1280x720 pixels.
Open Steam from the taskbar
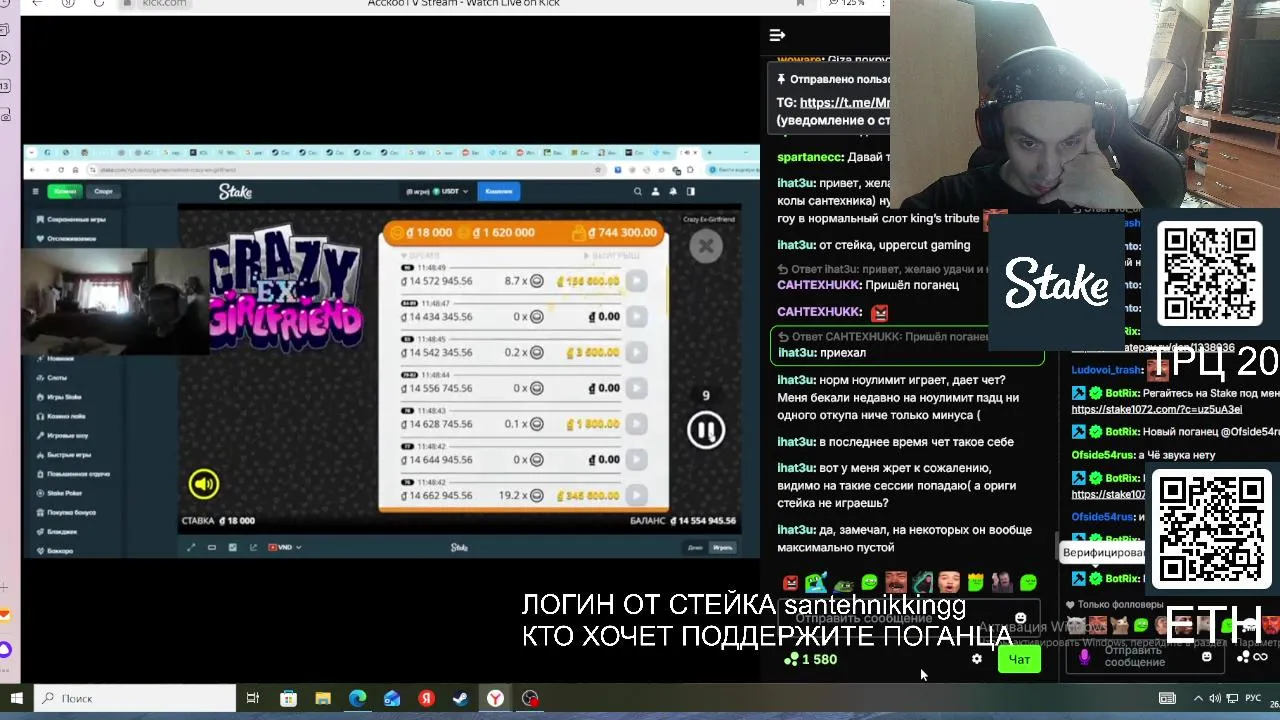pyautogui.click(x=461, y=698)
